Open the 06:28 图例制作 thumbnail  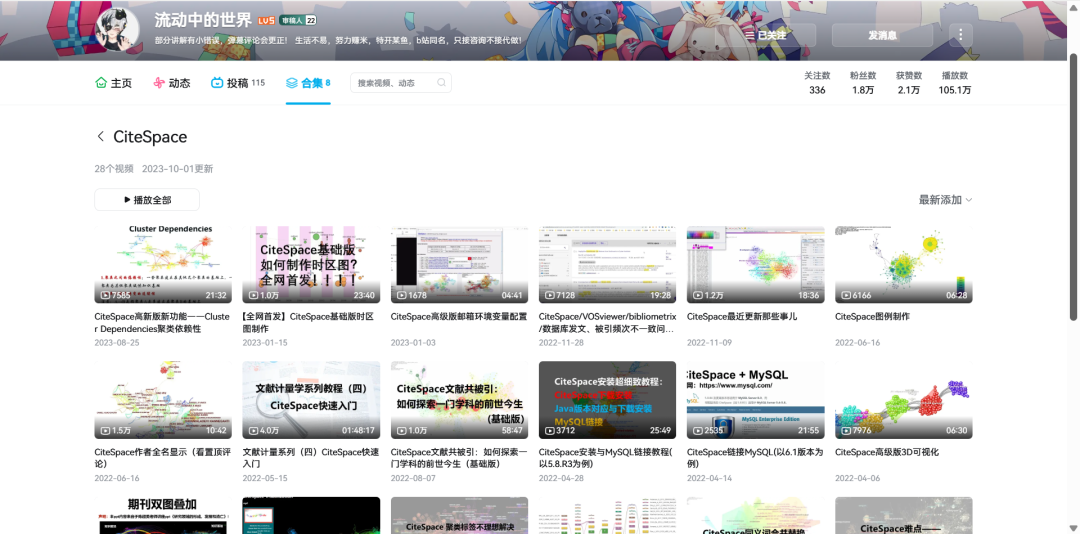tap(904, 265)
